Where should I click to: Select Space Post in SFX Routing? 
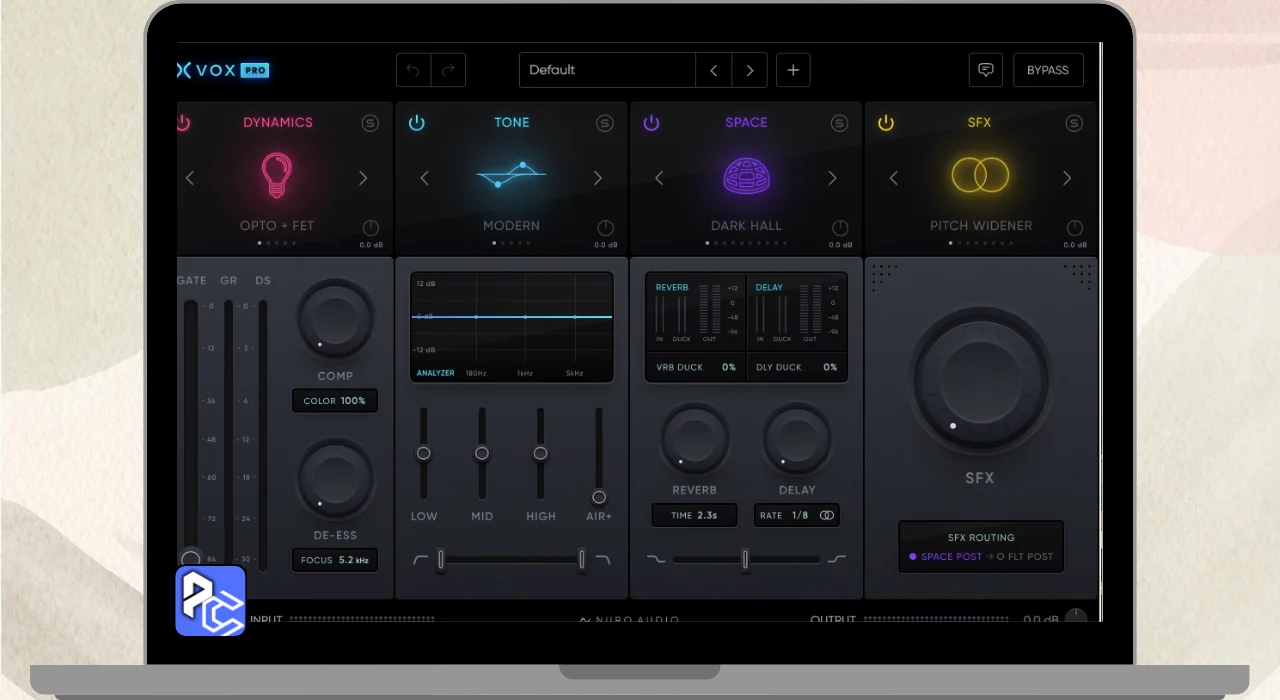click(946, 556)
